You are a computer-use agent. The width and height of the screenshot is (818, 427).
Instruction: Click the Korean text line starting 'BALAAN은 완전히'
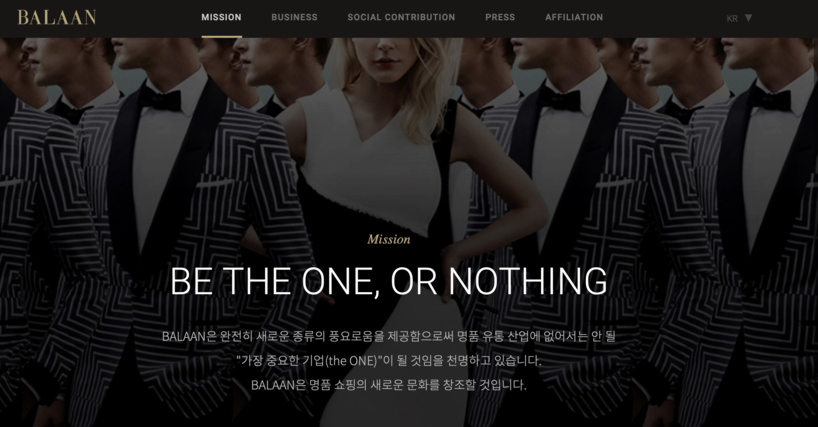click(x=389, y=336)
